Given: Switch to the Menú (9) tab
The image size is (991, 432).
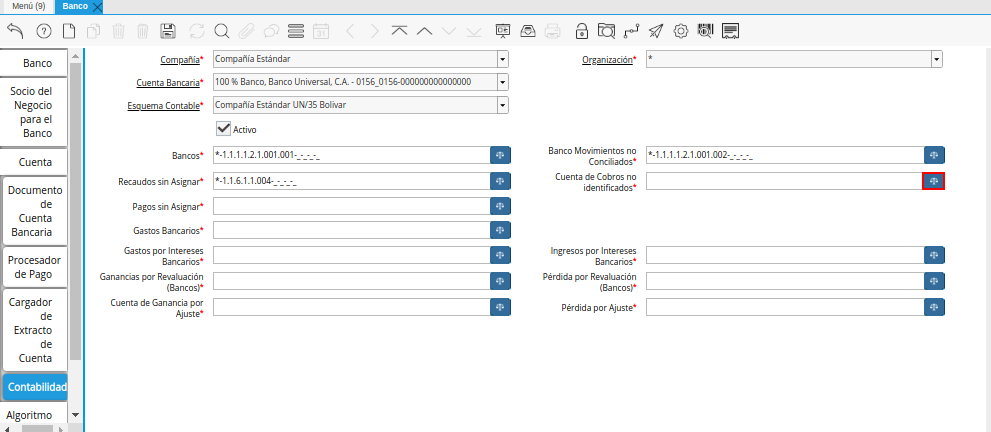Looking at the screenshot, I should click(27, 6).
